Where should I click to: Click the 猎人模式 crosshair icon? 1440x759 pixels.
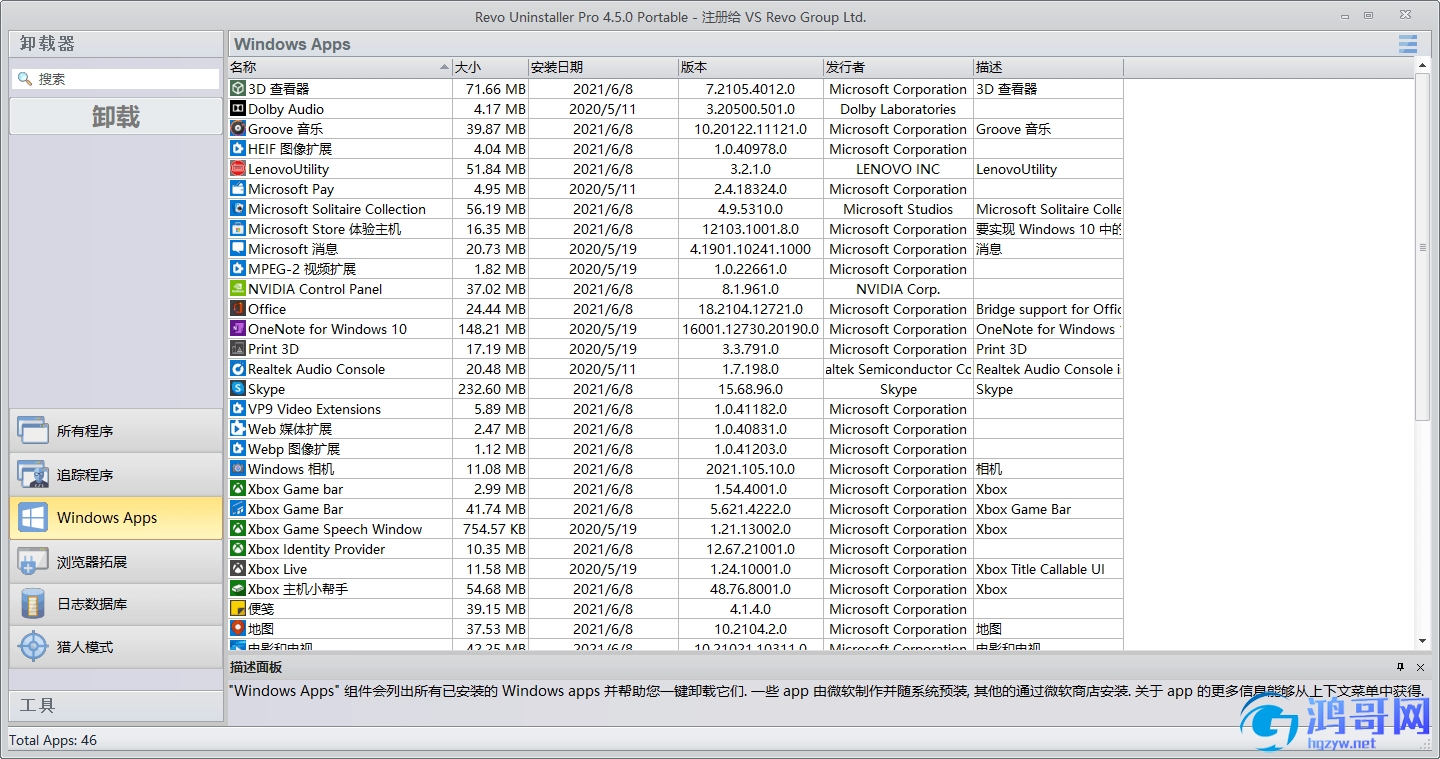(x=33, y=647)
